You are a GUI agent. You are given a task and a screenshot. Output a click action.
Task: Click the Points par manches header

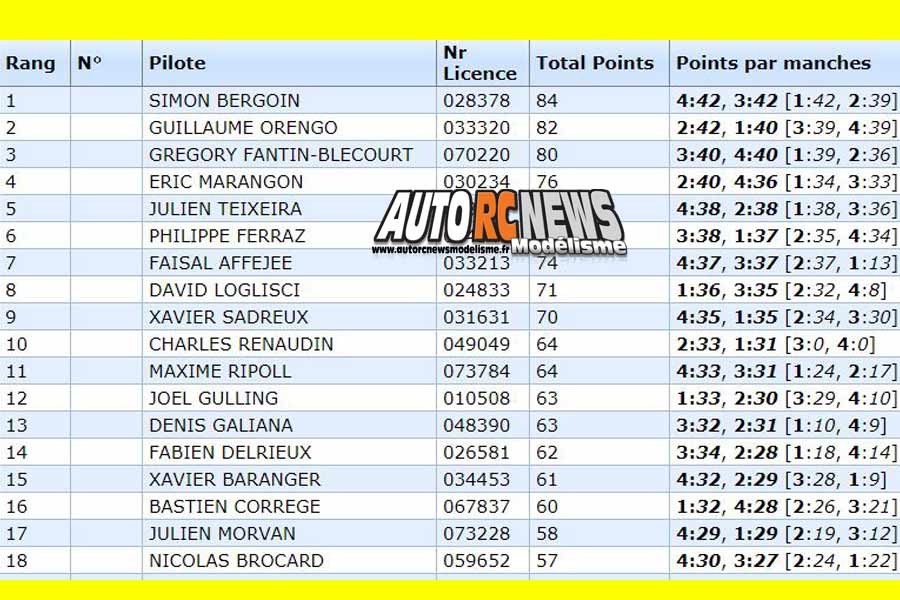[773, 63]
